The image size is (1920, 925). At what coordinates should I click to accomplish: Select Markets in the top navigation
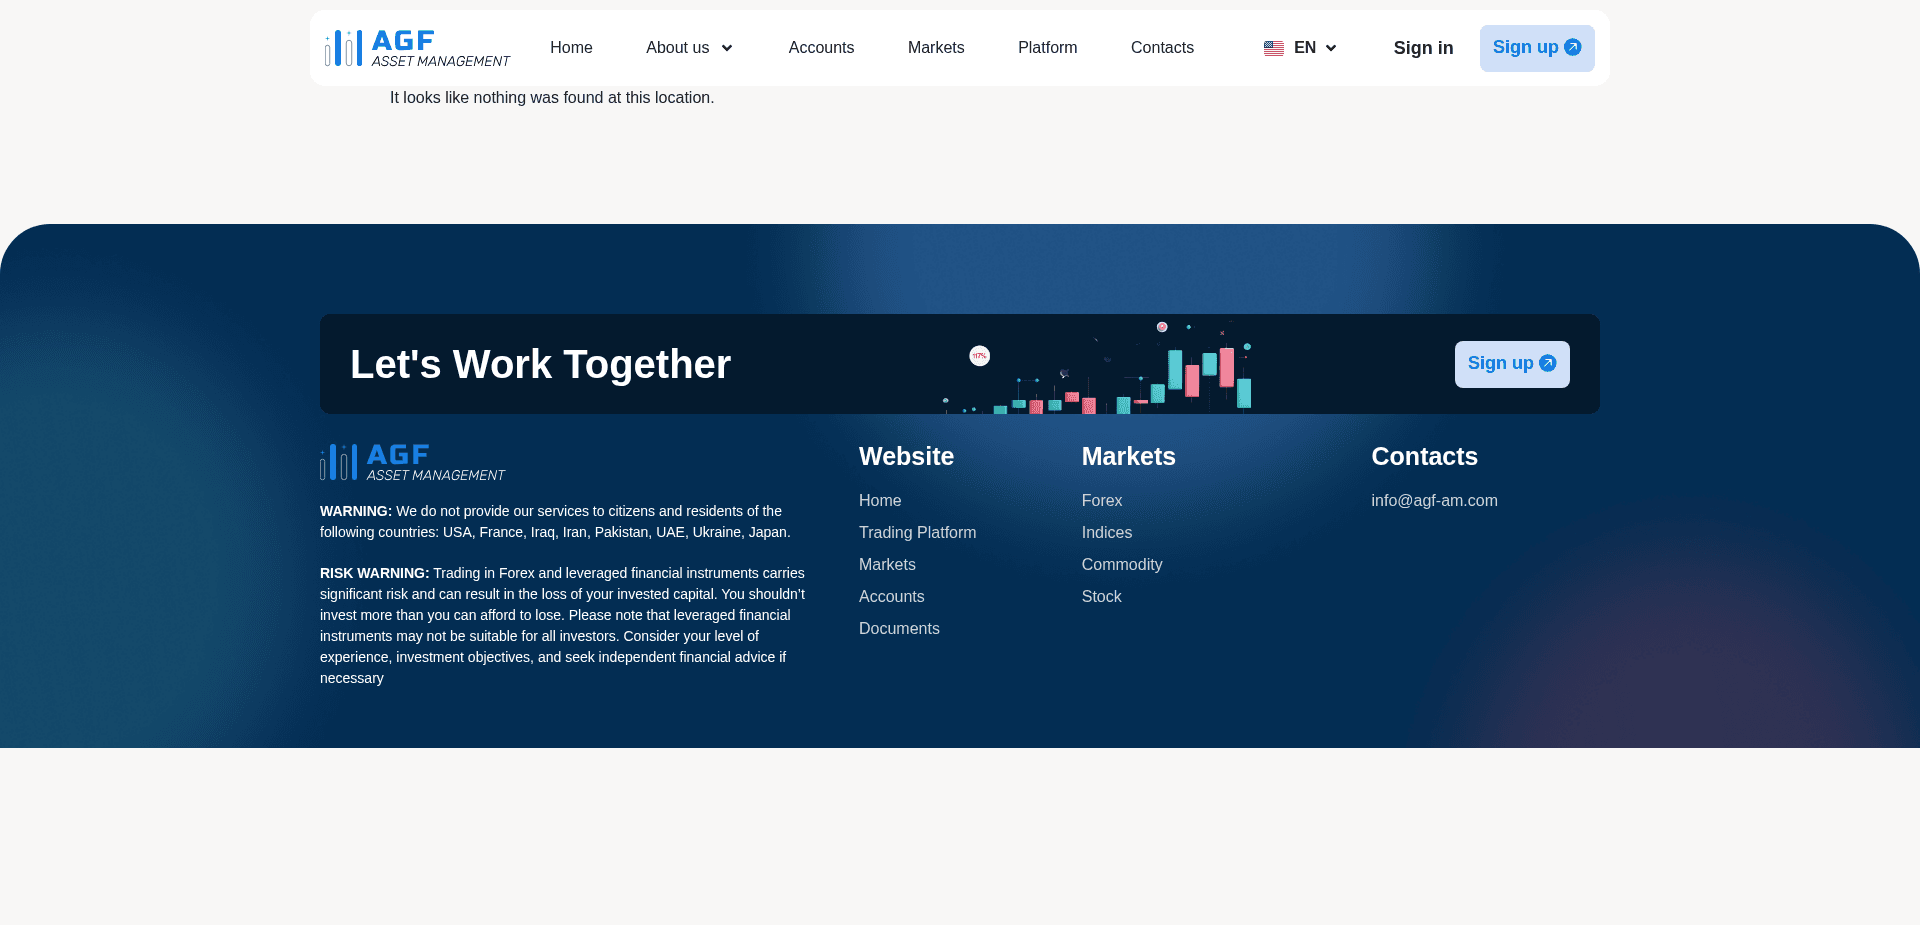(x=936, y=48)
